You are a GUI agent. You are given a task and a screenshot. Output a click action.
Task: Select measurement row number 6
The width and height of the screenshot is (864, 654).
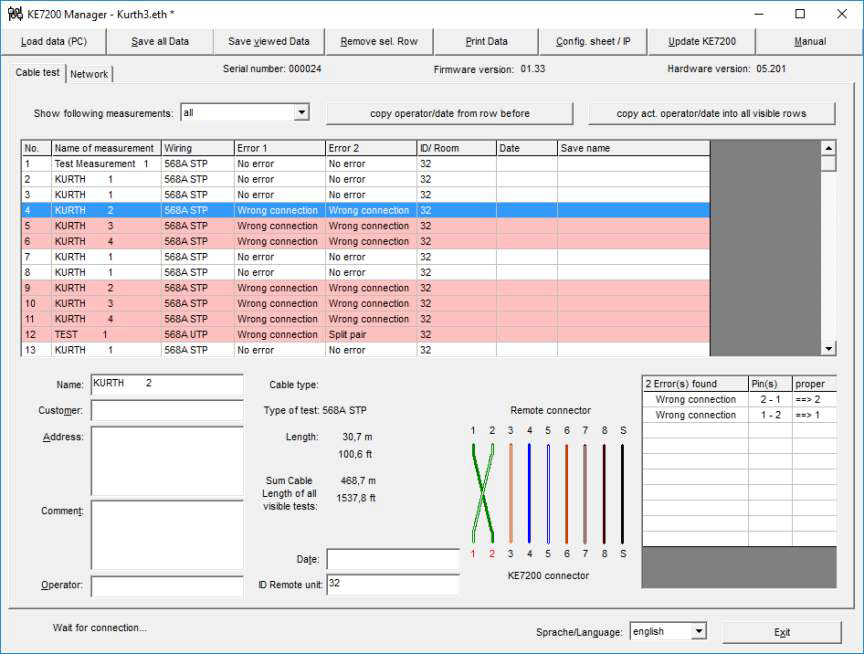click(x=365, y=241)
